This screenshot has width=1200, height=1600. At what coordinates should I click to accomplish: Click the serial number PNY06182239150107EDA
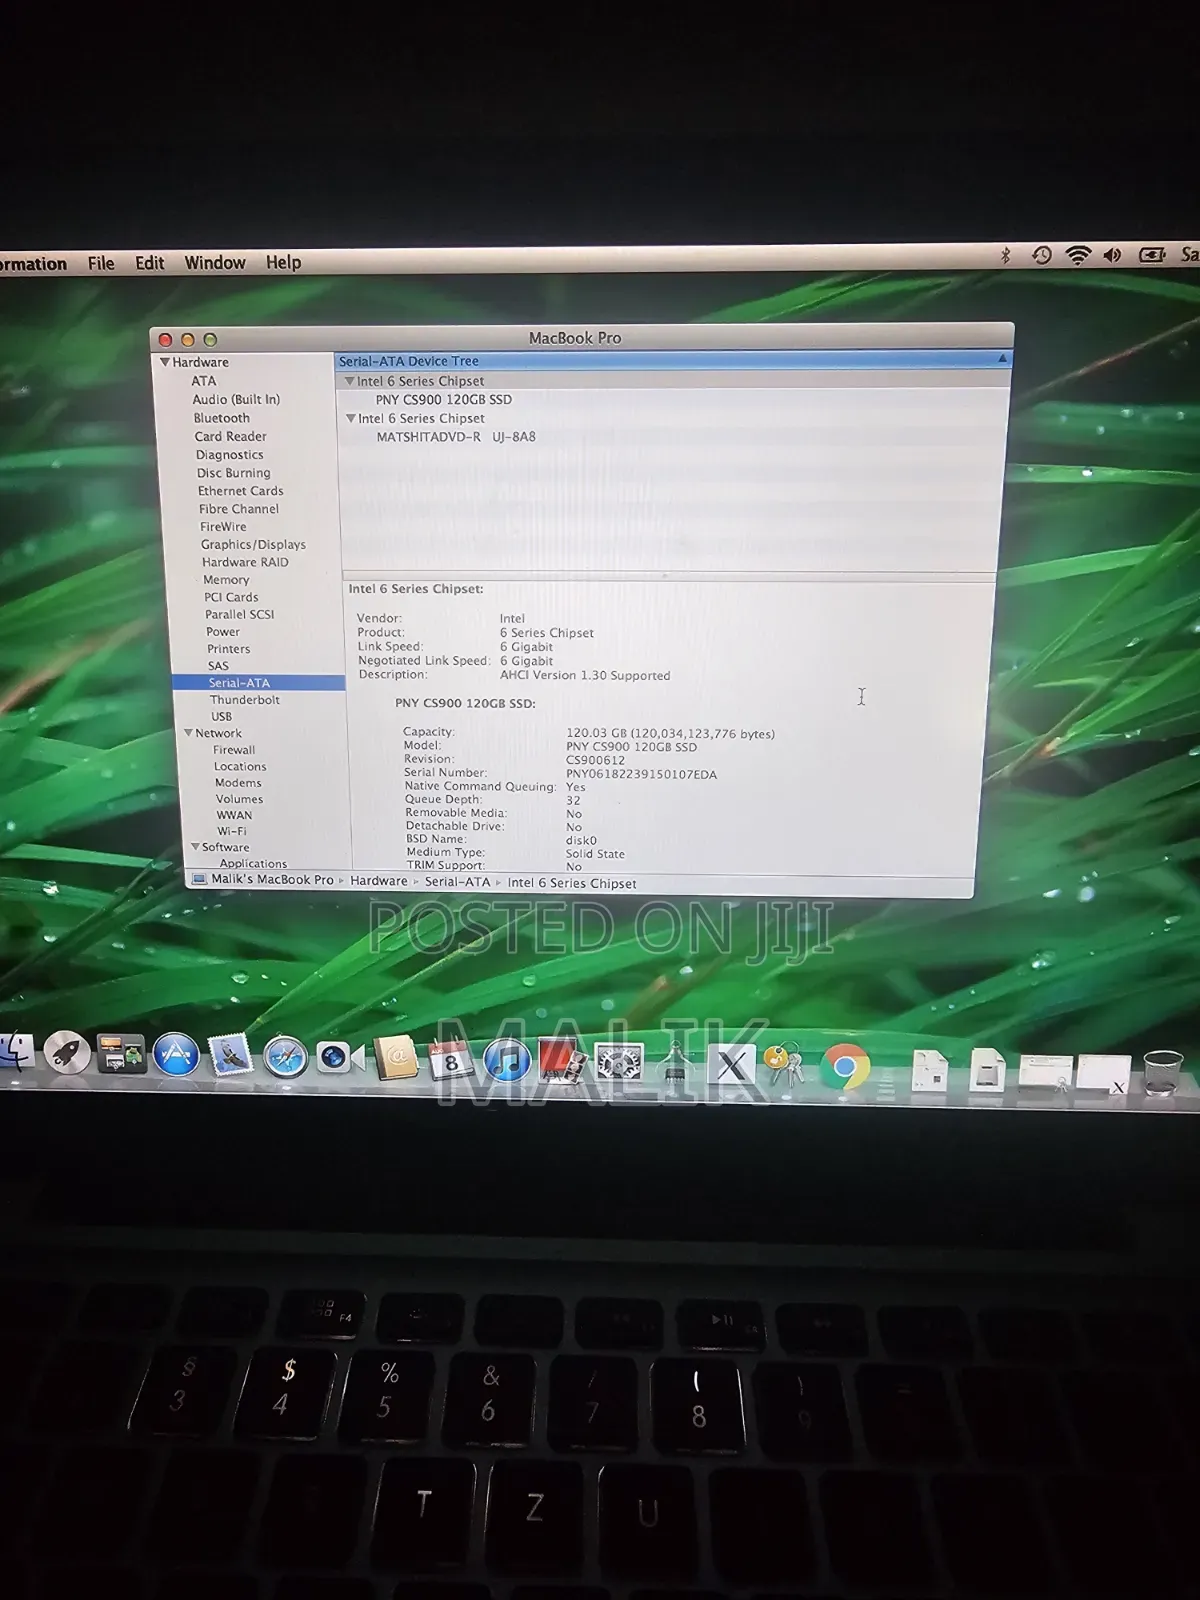point(641,774)
